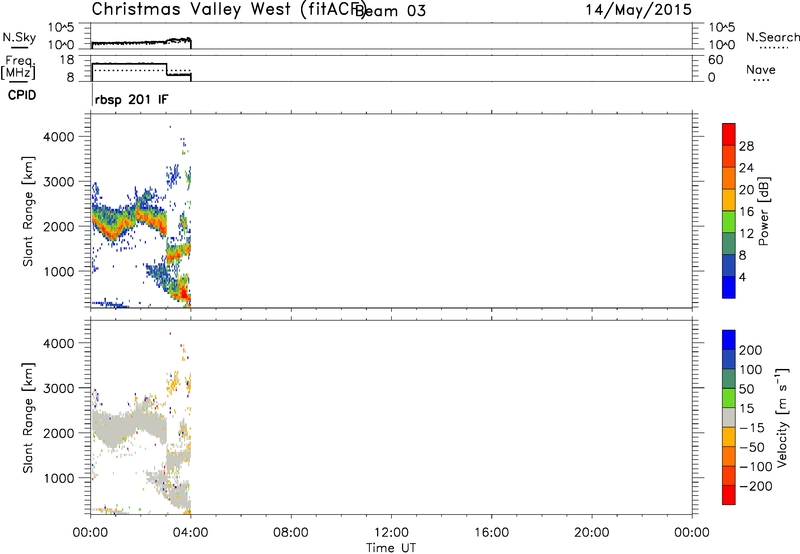Click the "N.Search" legend label
Screen dimensions: 800x554
tap(772, 37)
